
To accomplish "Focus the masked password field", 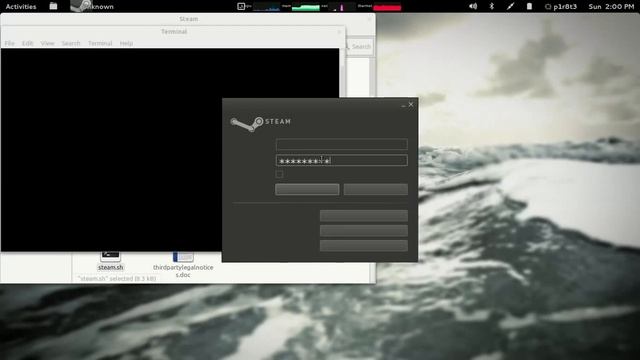I will point(342,160).
